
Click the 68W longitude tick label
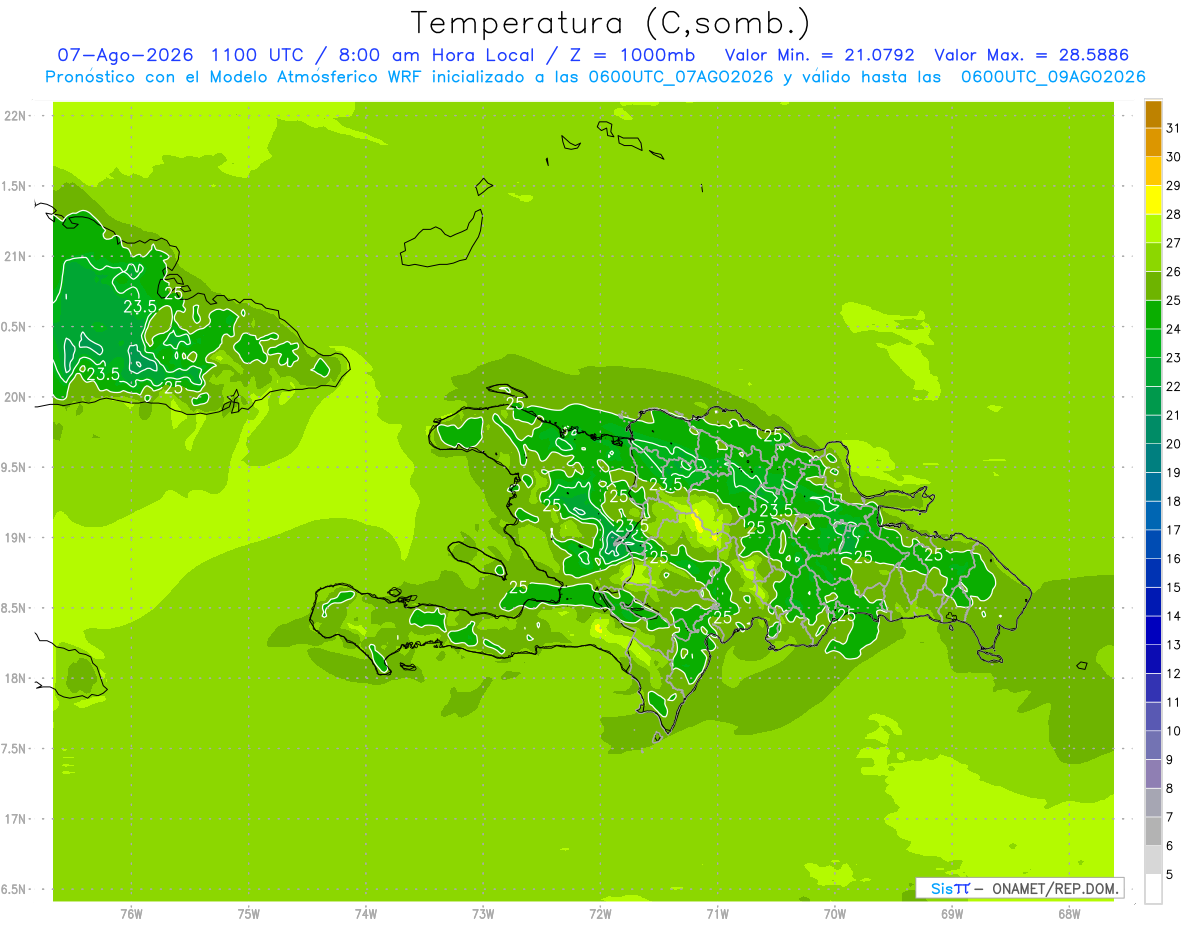(1069, 914)
